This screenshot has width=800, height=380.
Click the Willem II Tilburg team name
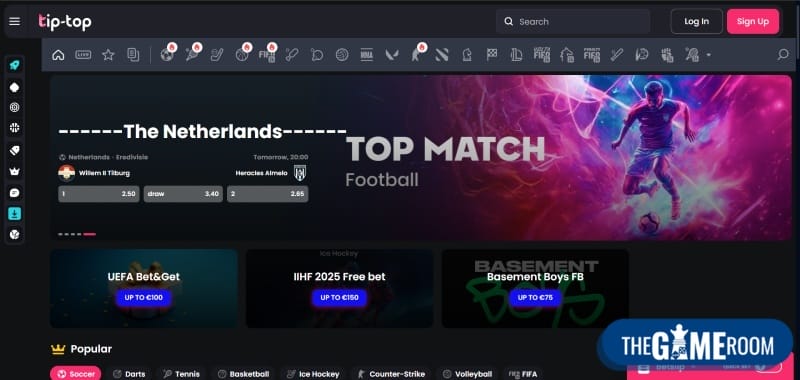point(104,173)
